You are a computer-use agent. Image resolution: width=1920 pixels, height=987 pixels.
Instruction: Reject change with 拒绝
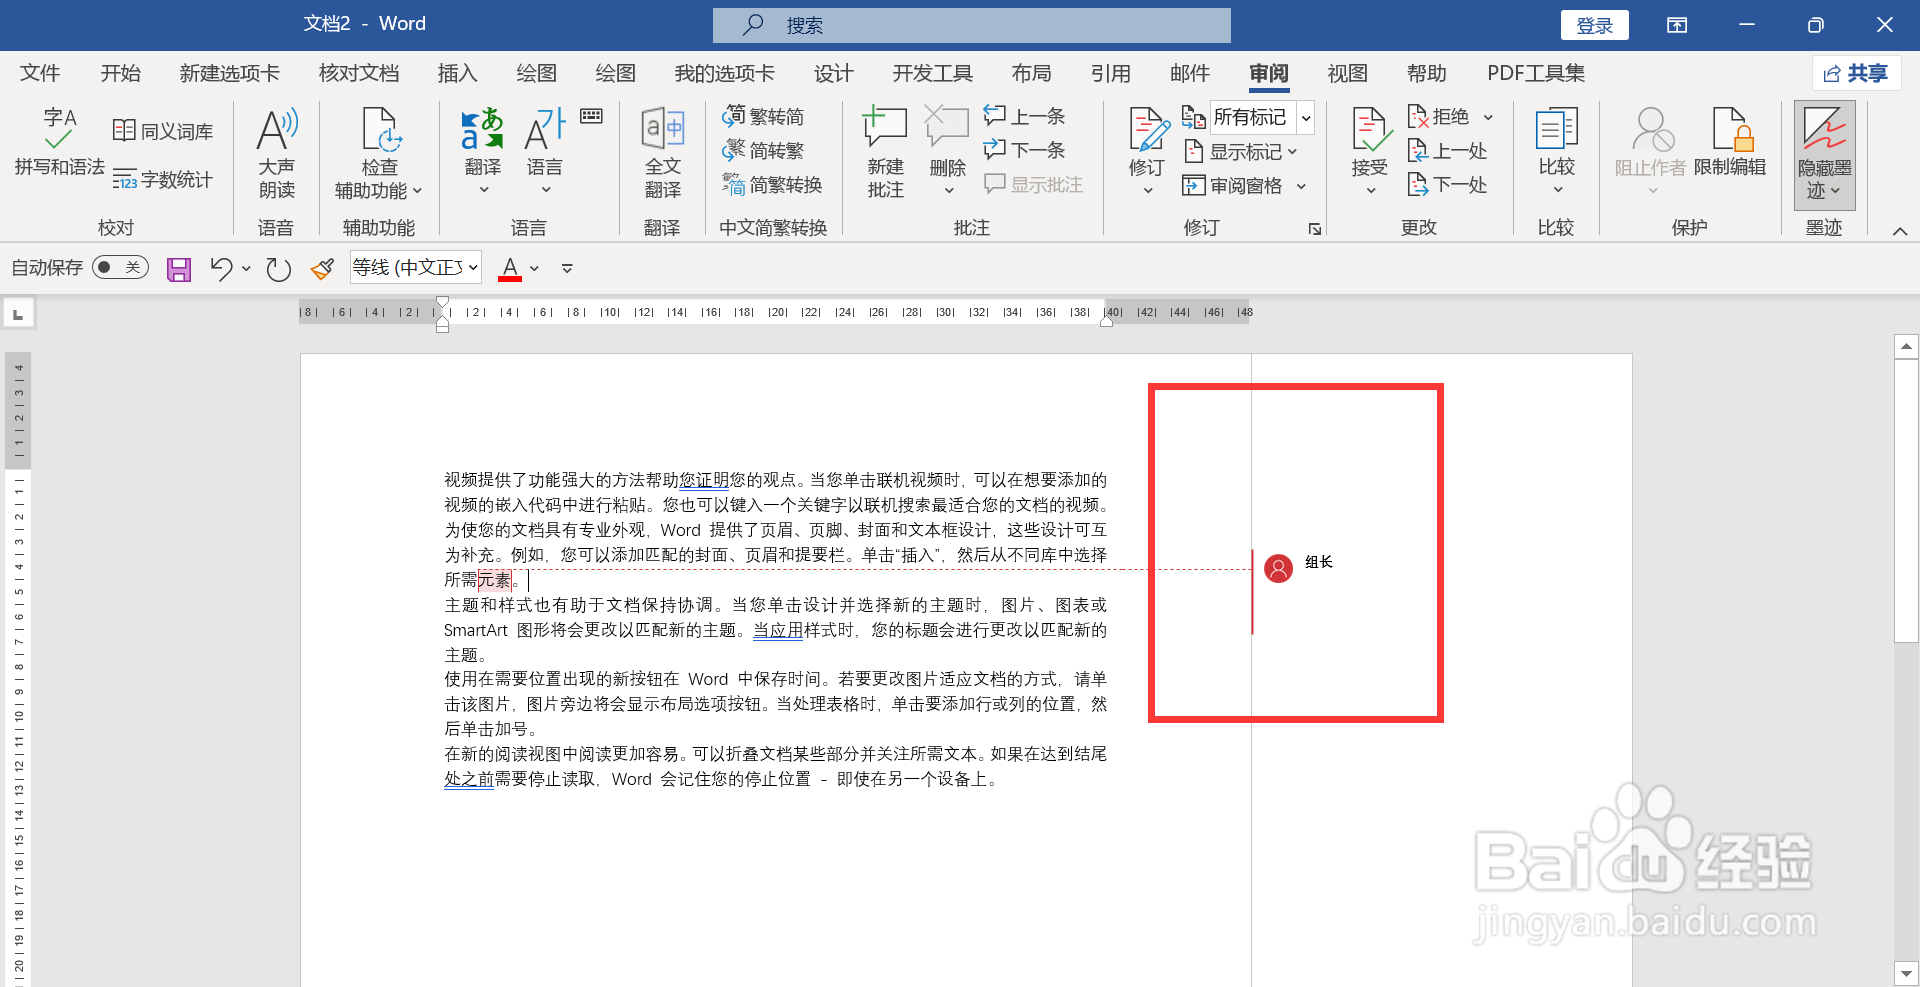pyautogui.click(x=1439, y=117)
